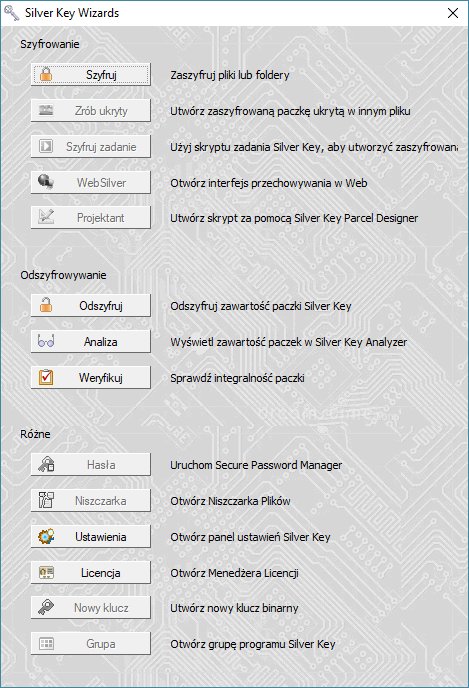This screenshot has width=469, height=688.
Task: Click the Projektant parcel designer button
Action: point(91,217)
